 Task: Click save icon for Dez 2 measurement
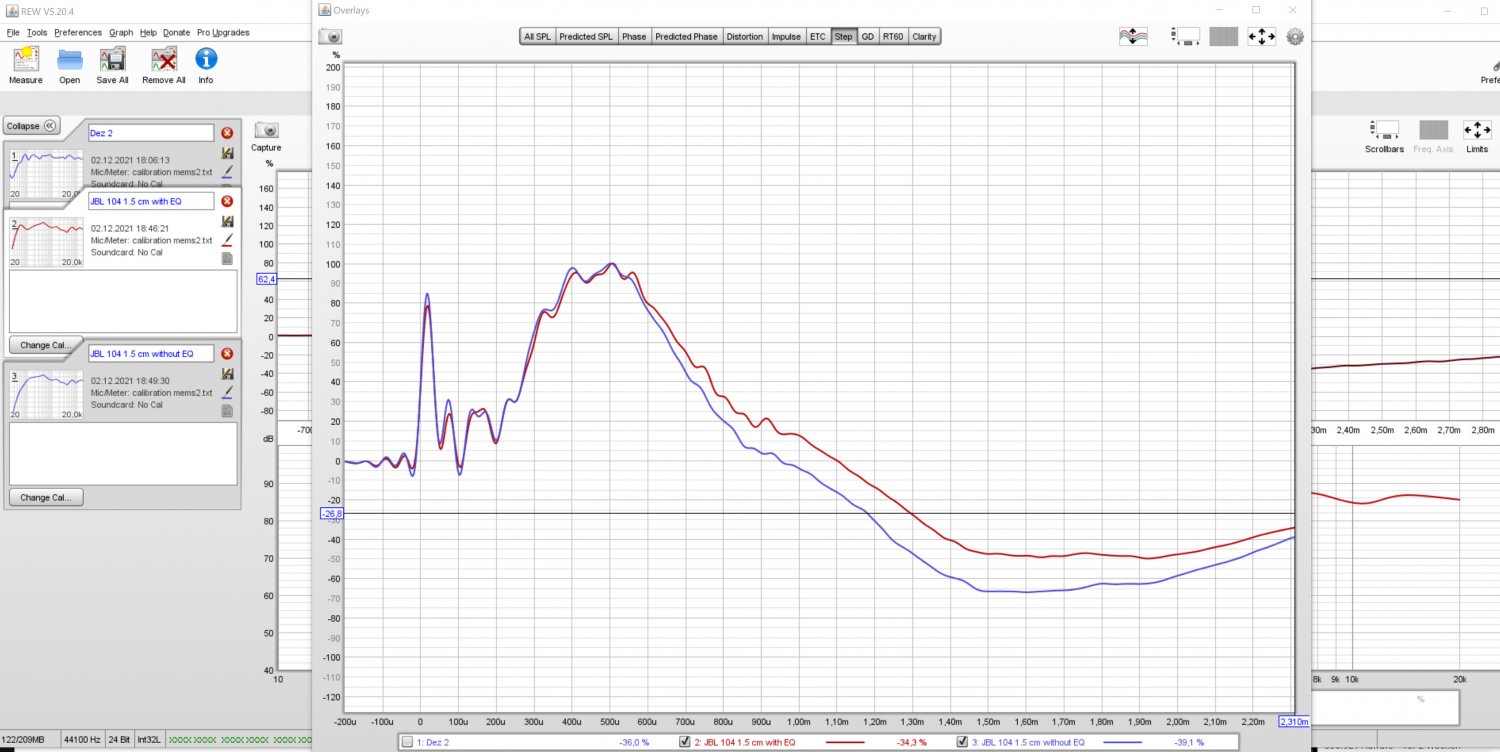(x=227, y=153)
